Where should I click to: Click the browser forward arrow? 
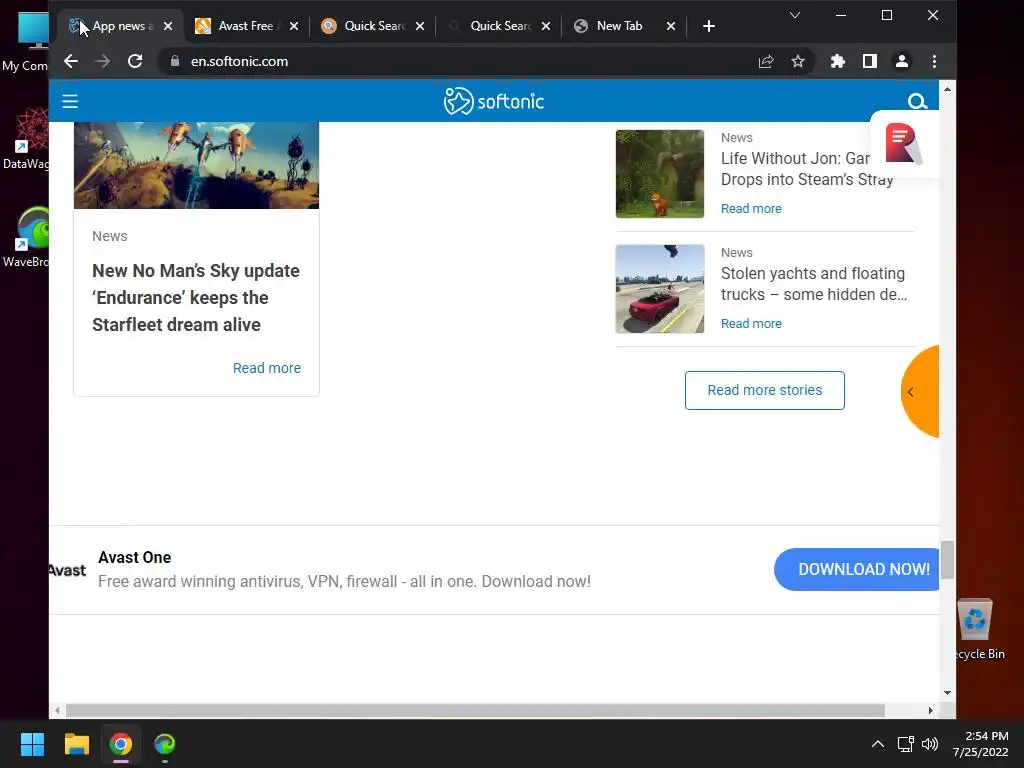pyautogui.click(x=103, y=61)
